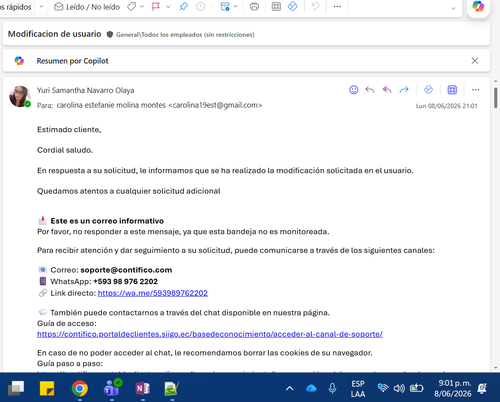Click the message pane scrollbar thumb
This screenshot has height=402, width=500.
pyautogui.click(x=496, y=98)
